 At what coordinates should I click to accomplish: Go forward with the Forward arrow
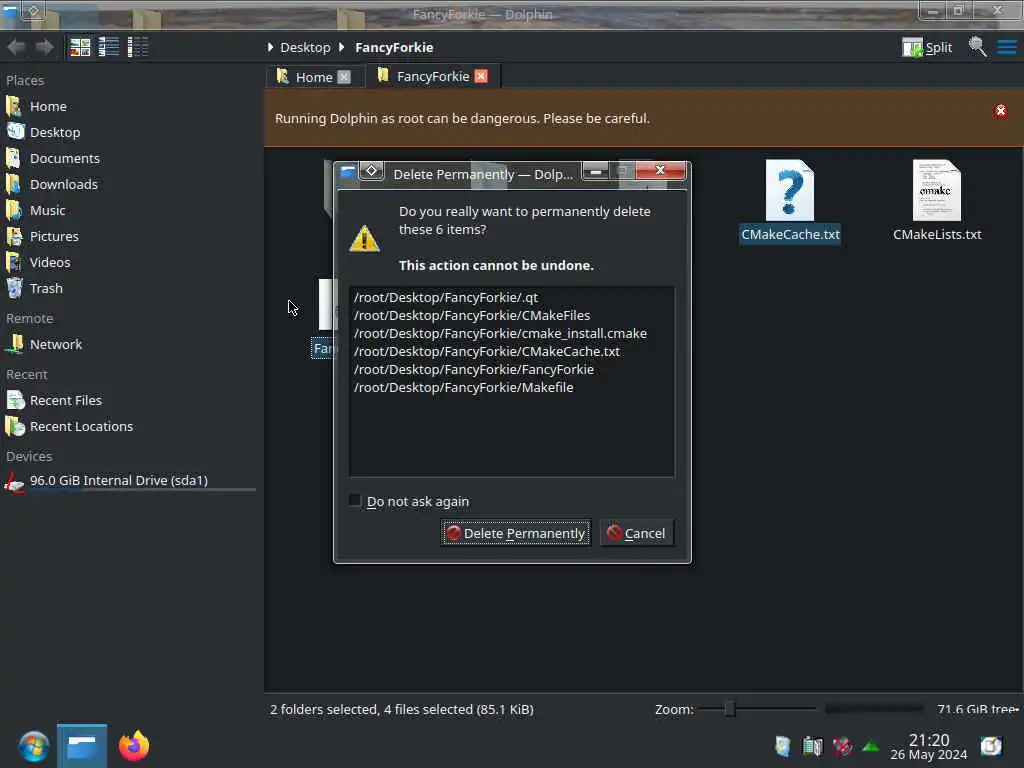(44, 47)
